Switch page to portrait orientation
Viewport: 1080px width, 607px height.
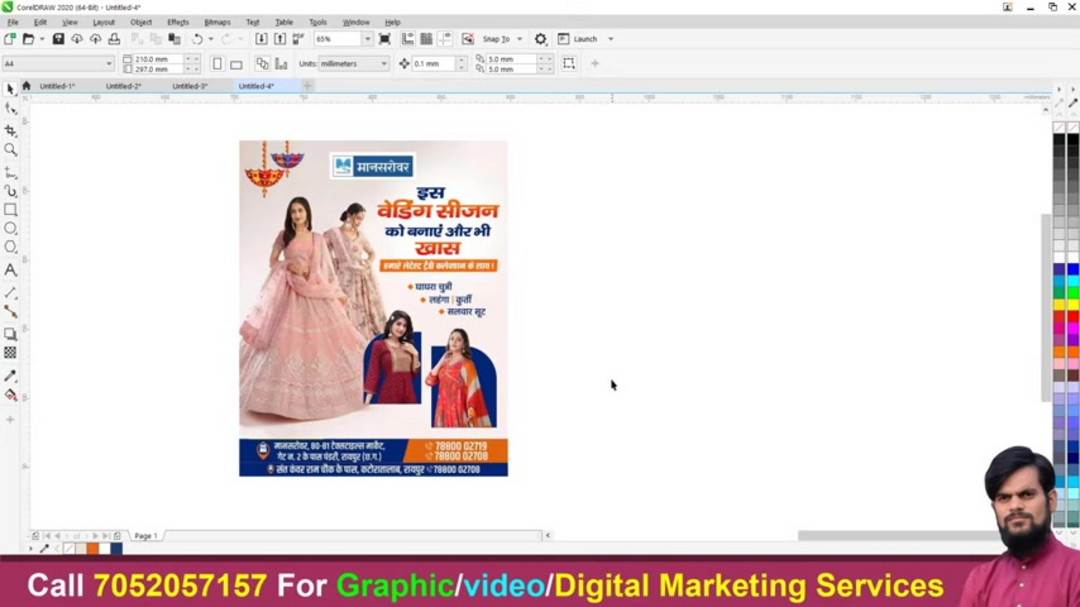tap(217, 64)
